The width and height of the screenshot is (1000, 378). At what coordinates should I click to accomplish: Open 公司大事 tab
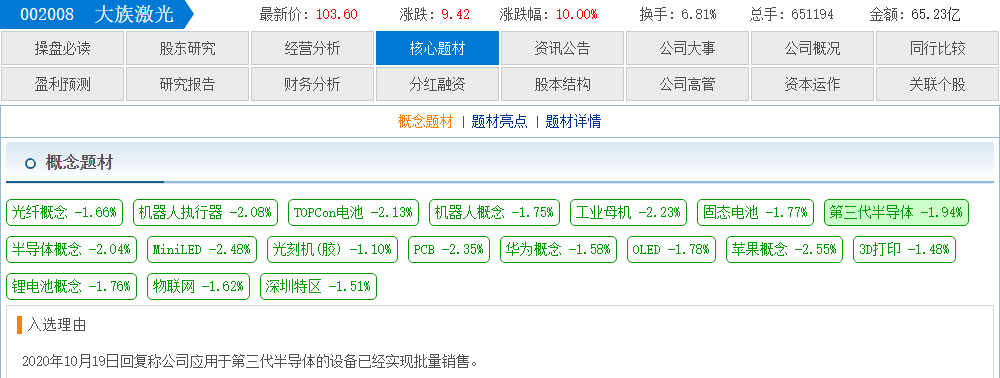pyautogui.click(x=688, y=48)
